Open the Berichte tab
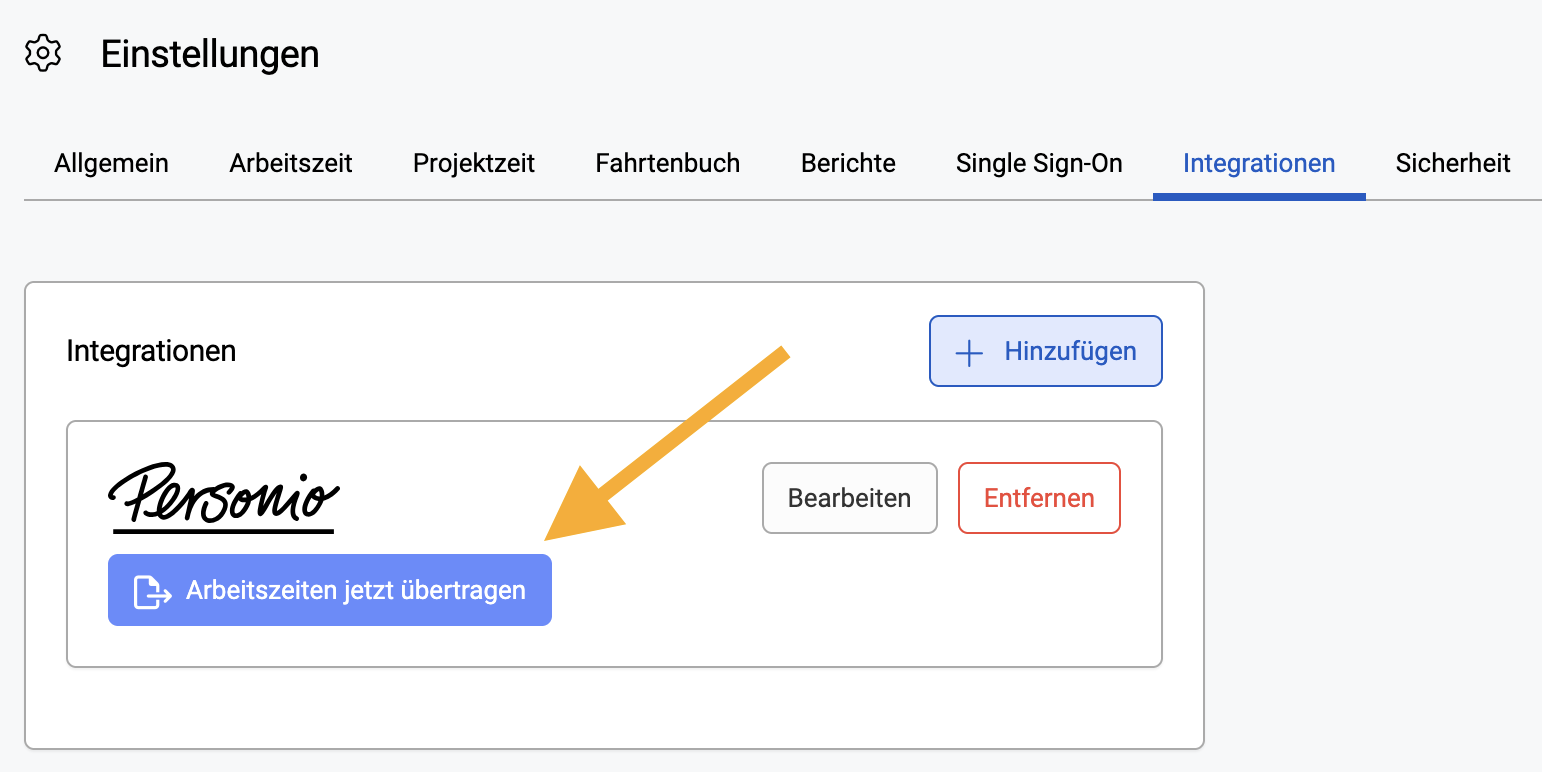Viewport: 1542px width, 772px height. point(848,163)
